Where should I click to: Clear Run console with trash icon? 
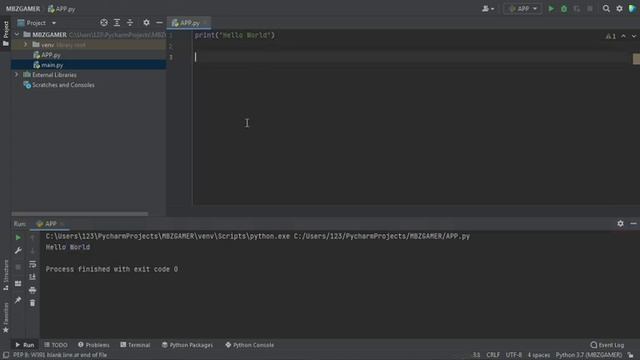click(x=32, y=303)
